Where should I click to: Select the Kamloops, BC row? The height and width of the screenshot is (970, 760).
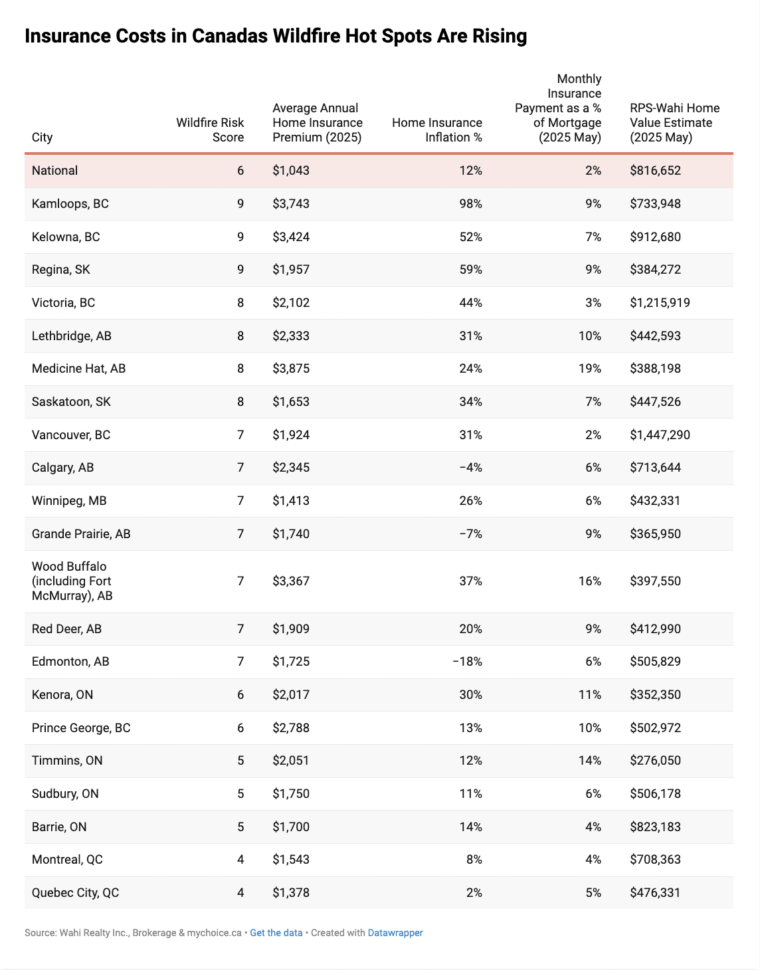coord(379,204)
